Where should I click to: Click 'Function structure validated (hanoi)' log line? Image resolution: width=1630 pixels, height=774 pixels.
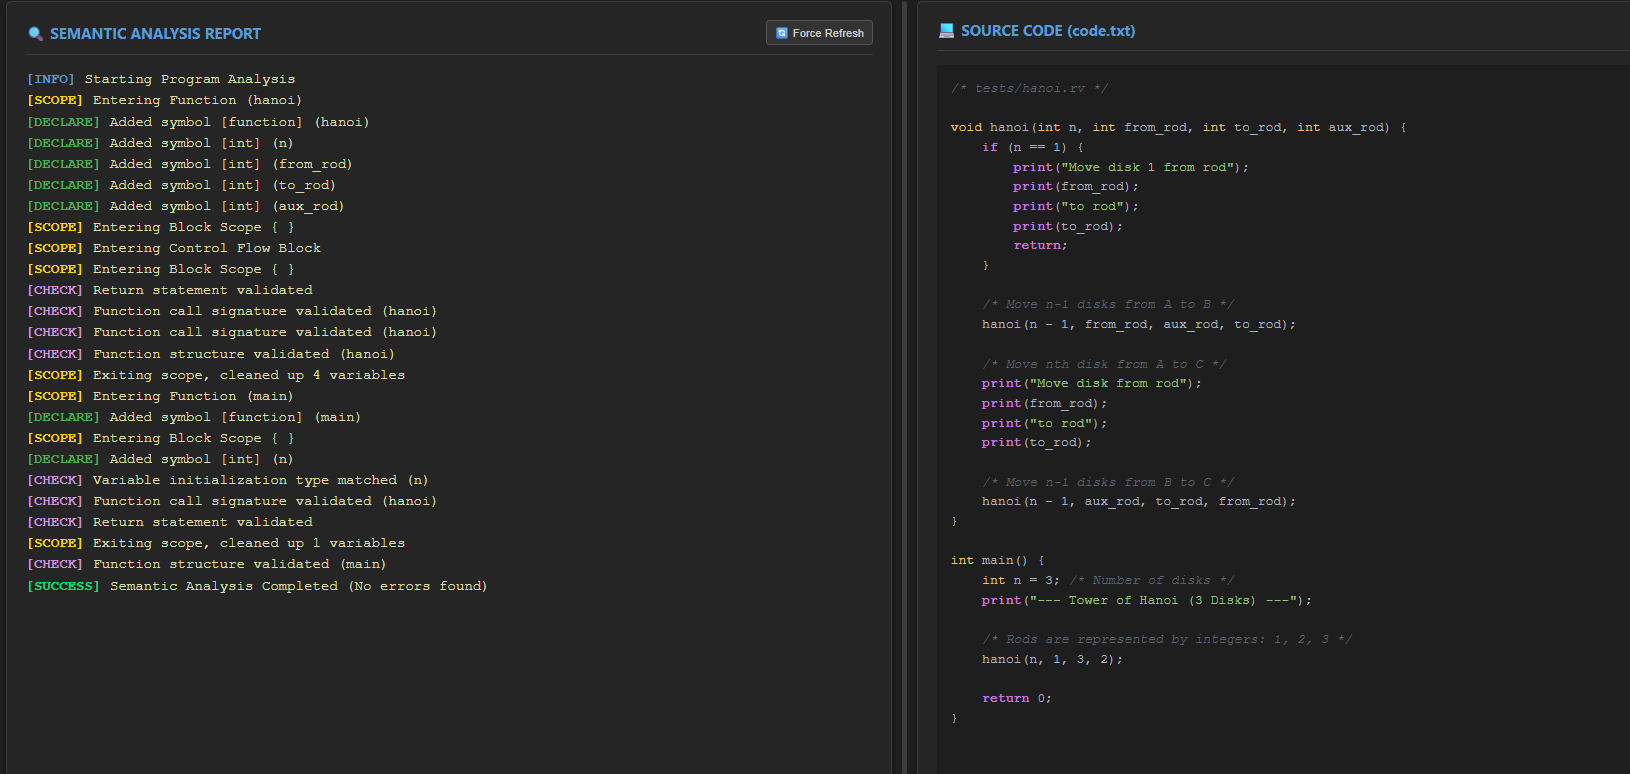click(211, 354)
